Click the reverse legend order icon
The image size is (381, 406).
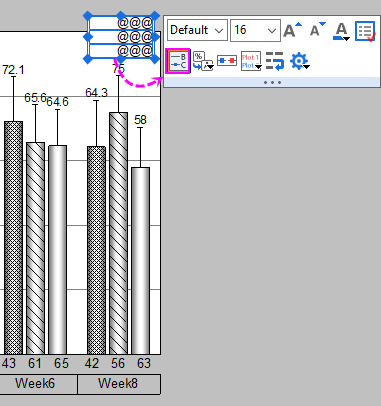click(275, 61)
